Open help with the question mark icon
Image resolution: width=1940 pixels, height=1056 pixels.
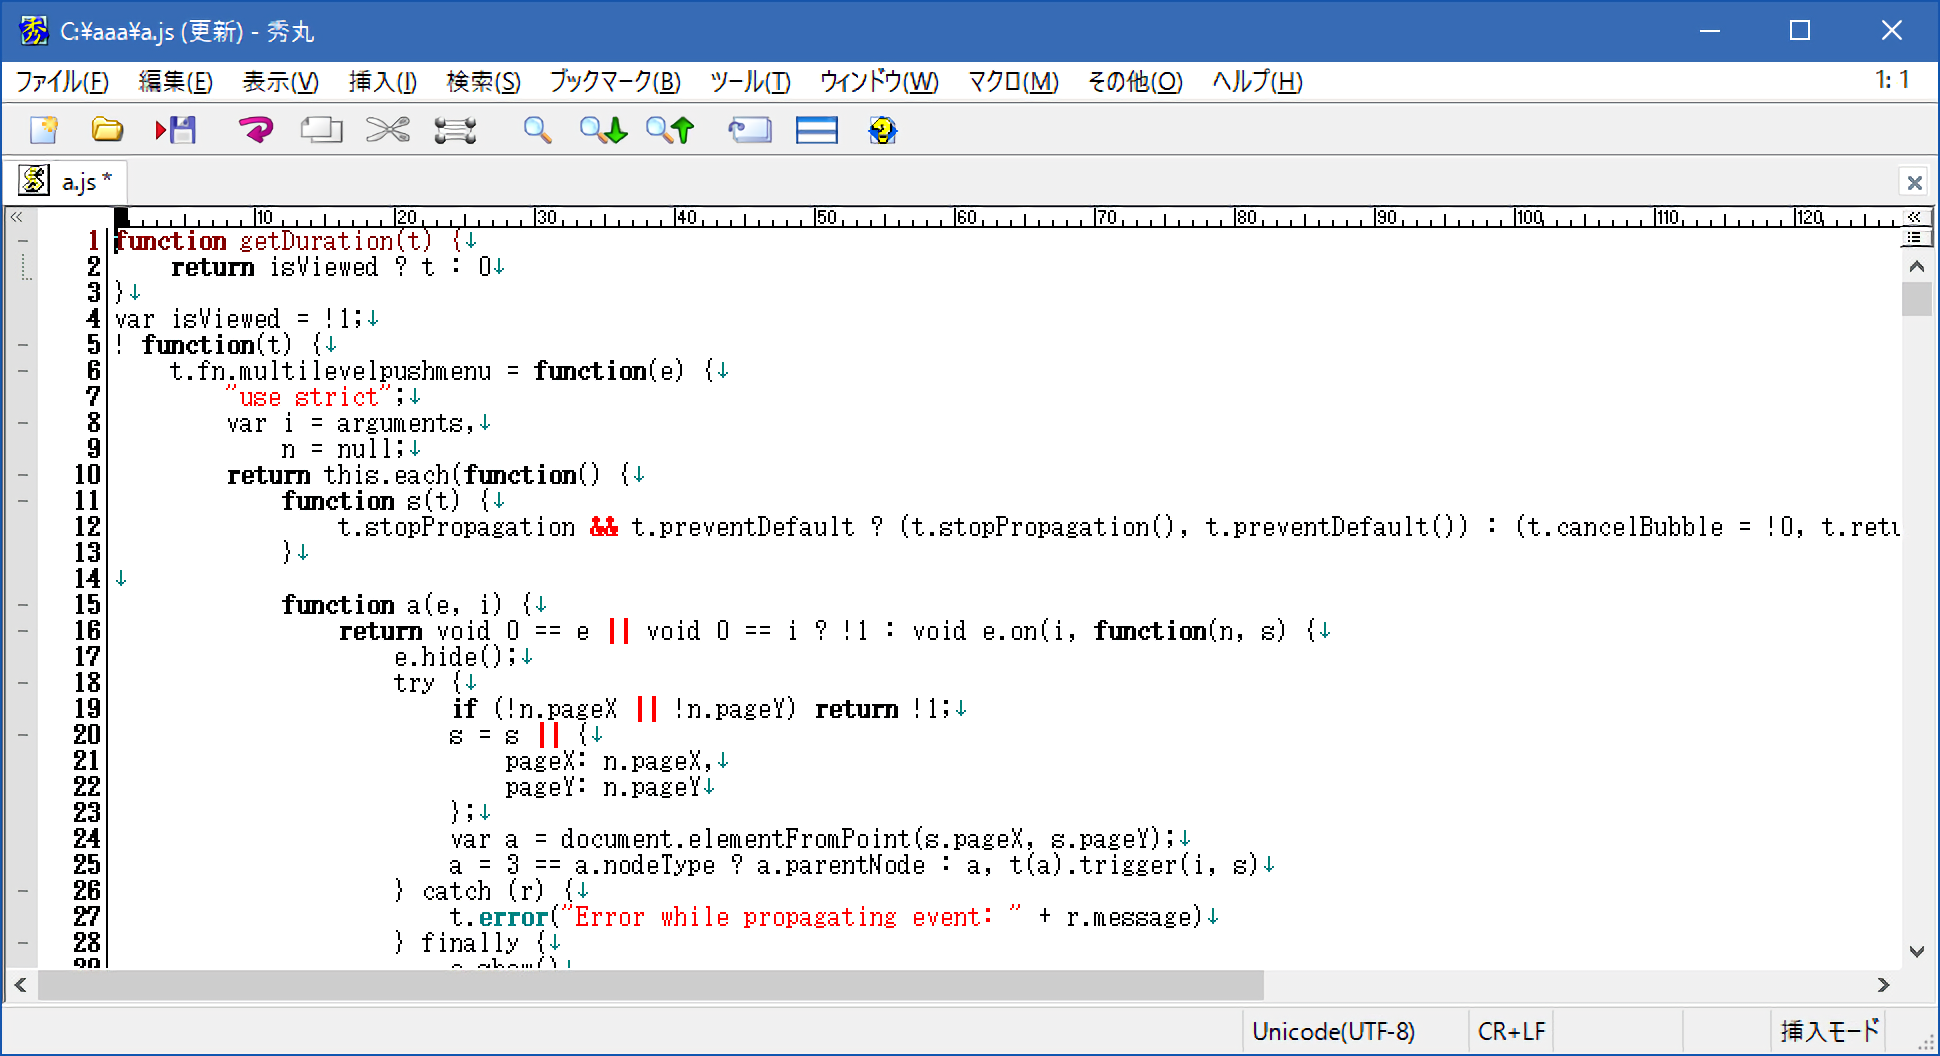pyautogui.click(x=882, y=130)
